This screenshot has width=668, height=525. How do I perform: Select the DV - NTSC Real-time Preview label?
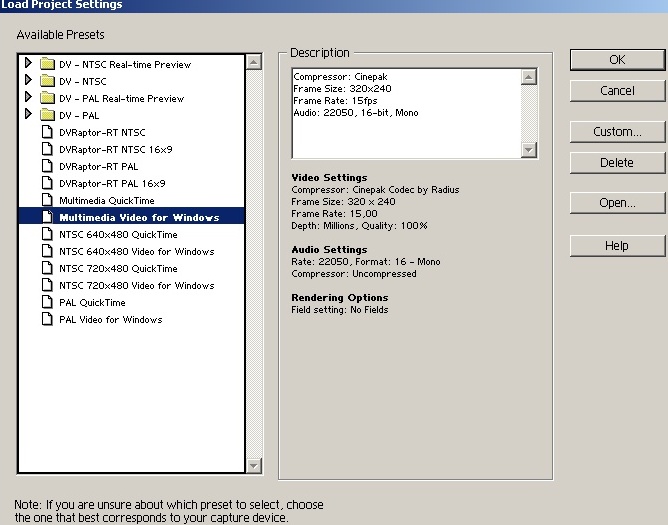pos(125,64)
